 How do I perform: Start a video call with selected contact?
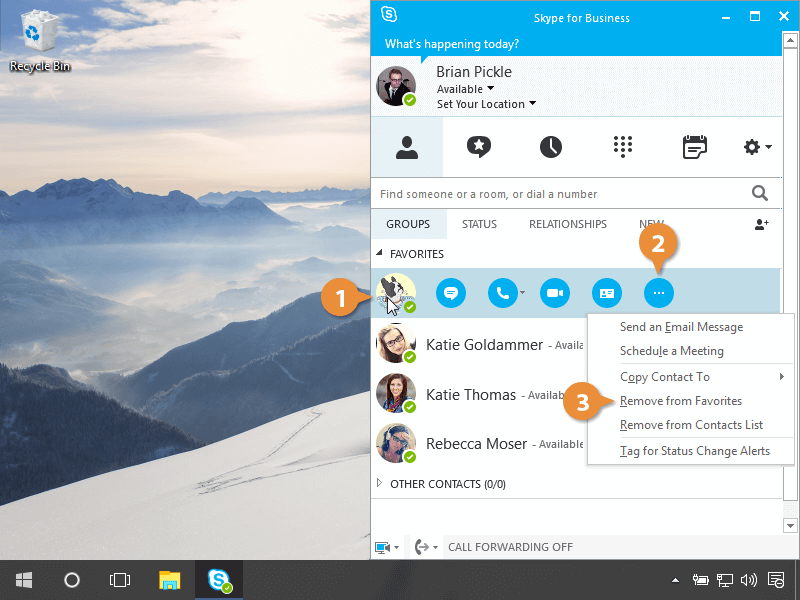click(x=555, y=293)
